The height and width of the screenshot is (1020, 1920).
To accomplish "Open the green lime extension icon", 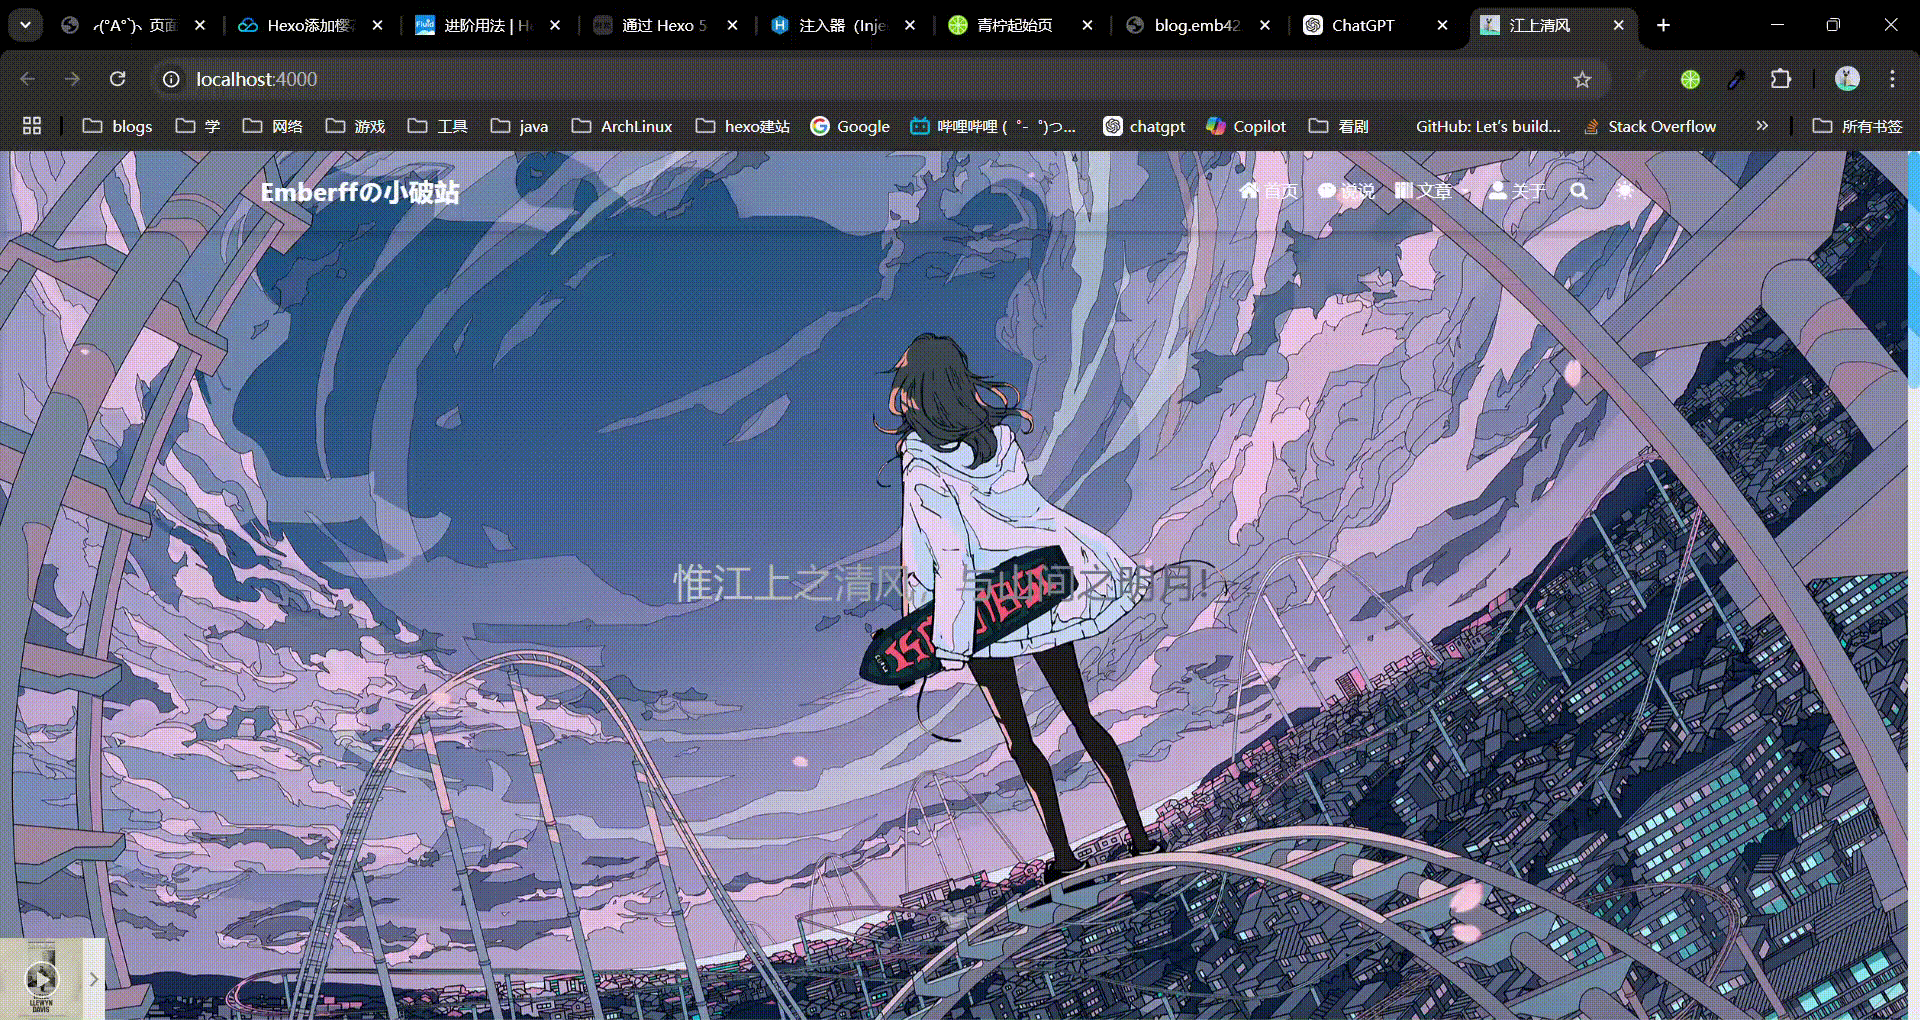I will 1690,79.
